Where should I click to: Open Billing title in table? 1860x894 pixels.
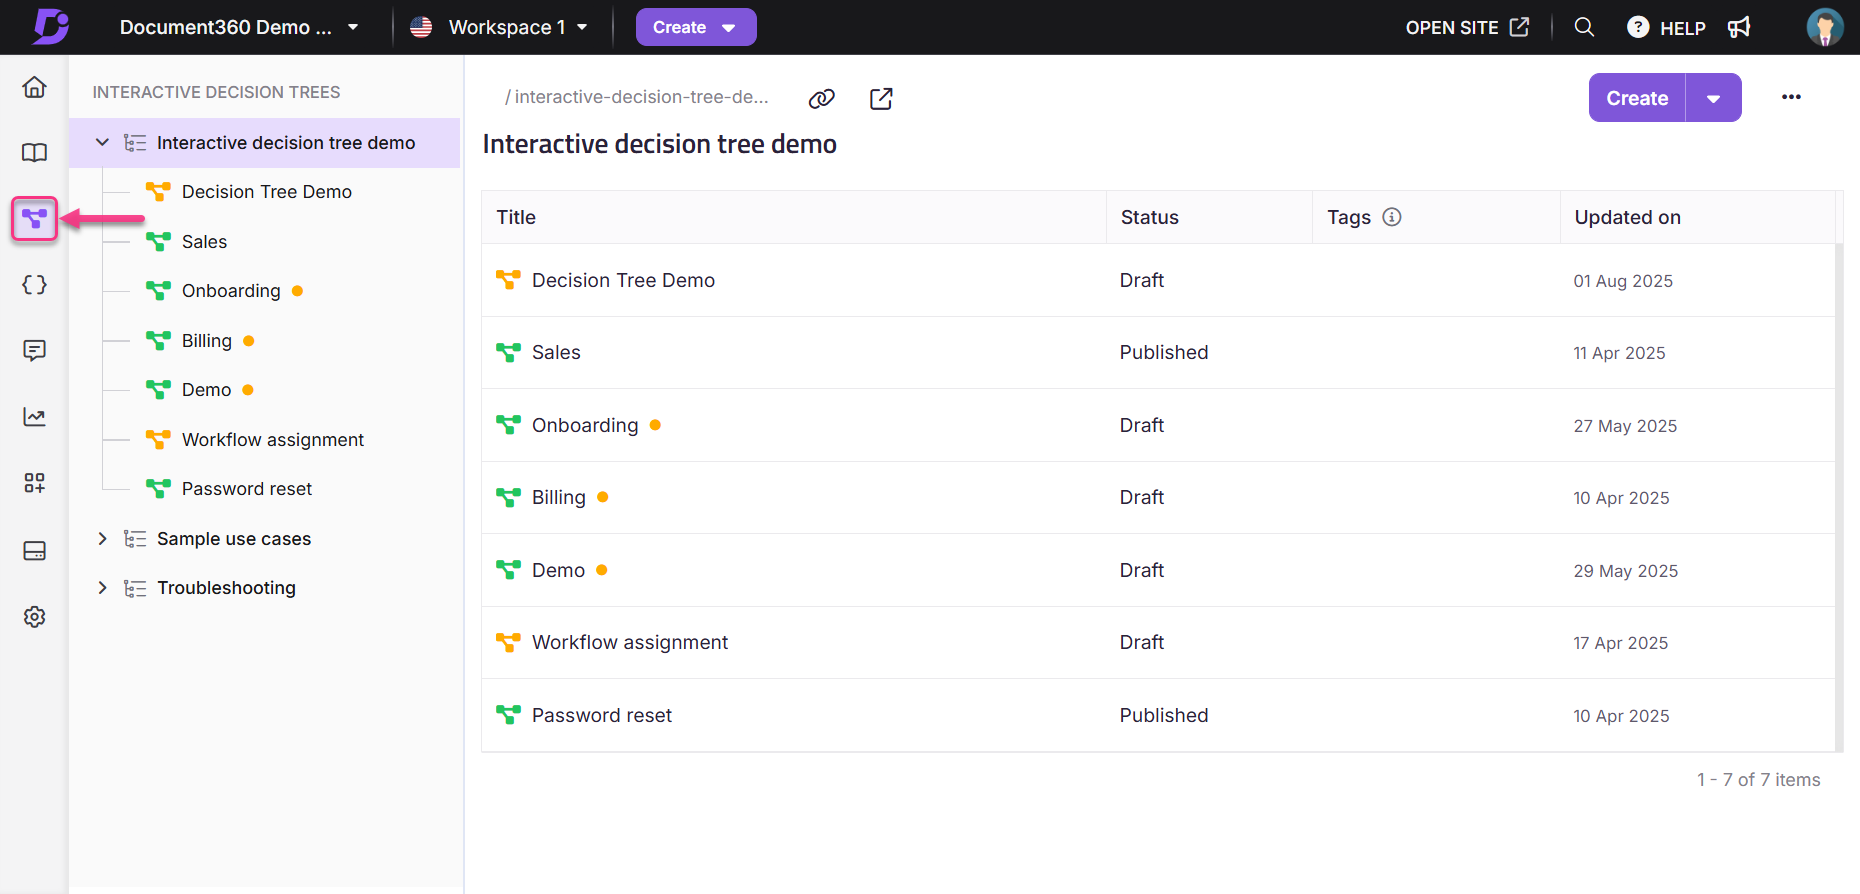click(x=559, y=497)
